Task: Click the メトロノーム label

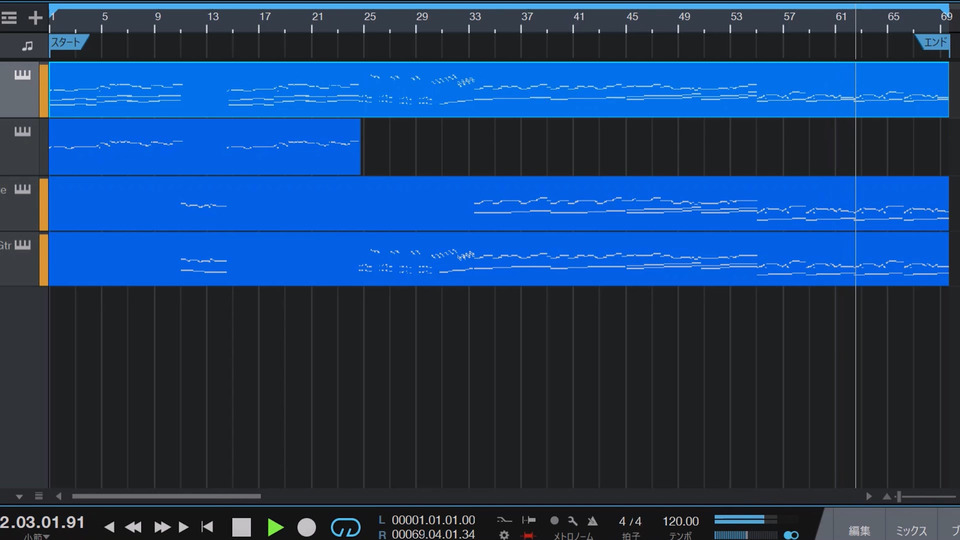Action: (x=573, y=536)
